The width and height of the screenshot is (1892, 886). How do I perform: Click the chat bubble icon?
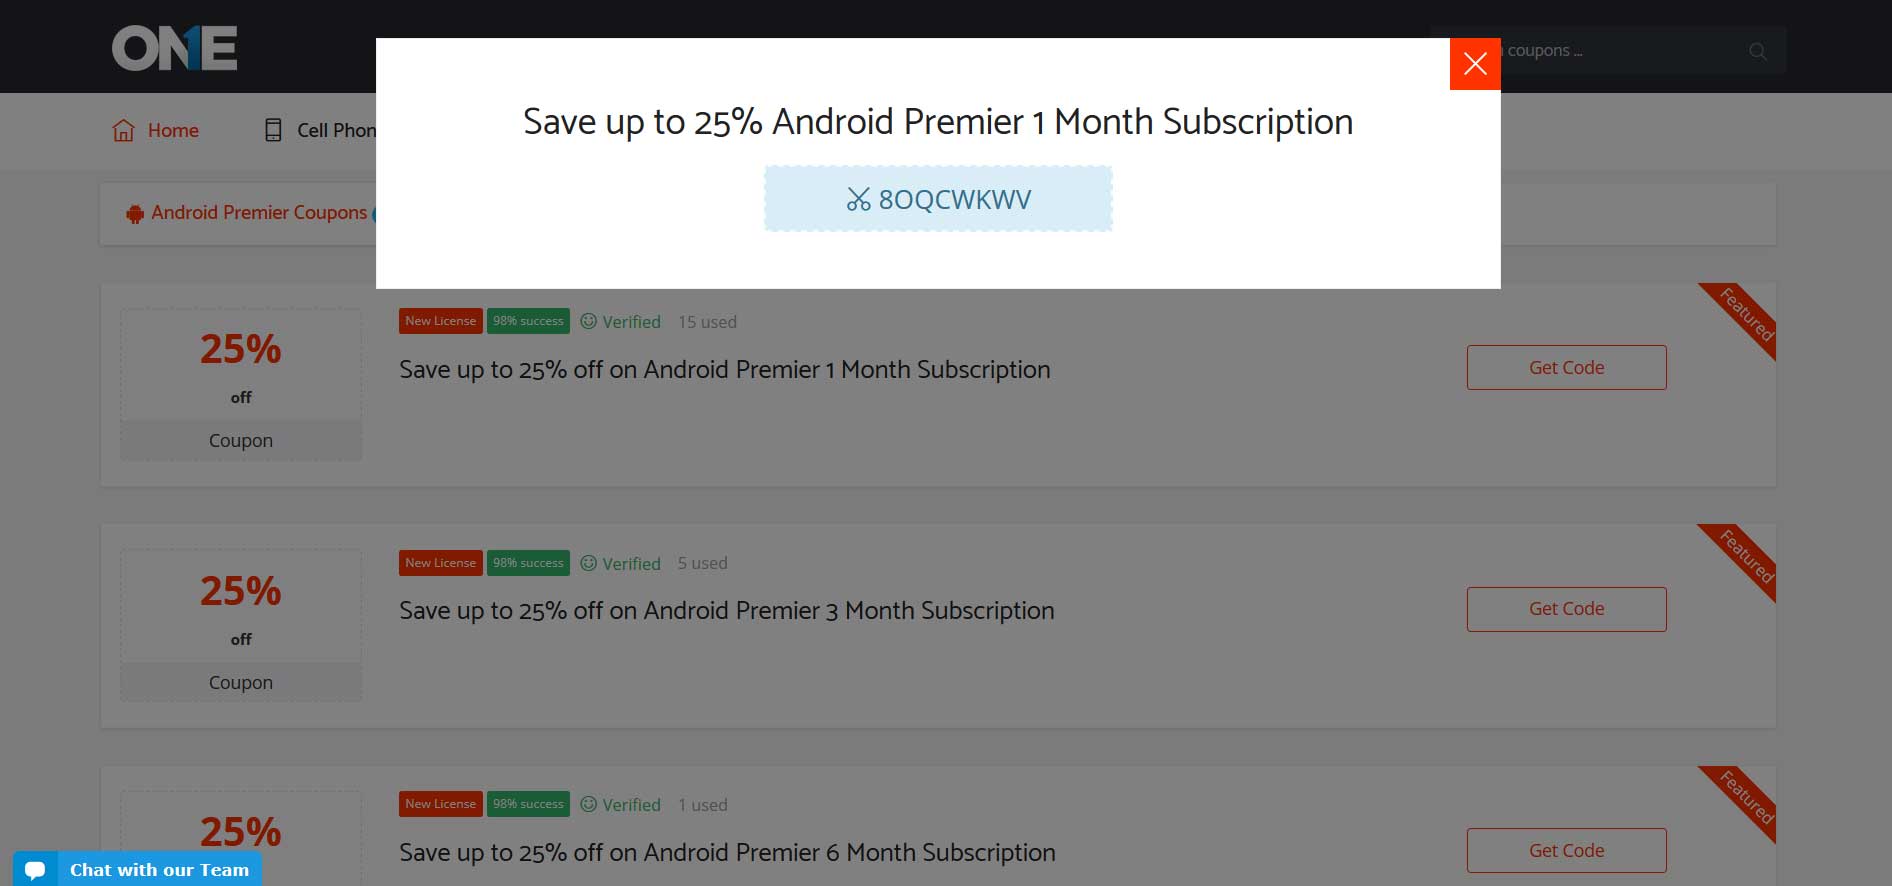(x=35, y=870)
